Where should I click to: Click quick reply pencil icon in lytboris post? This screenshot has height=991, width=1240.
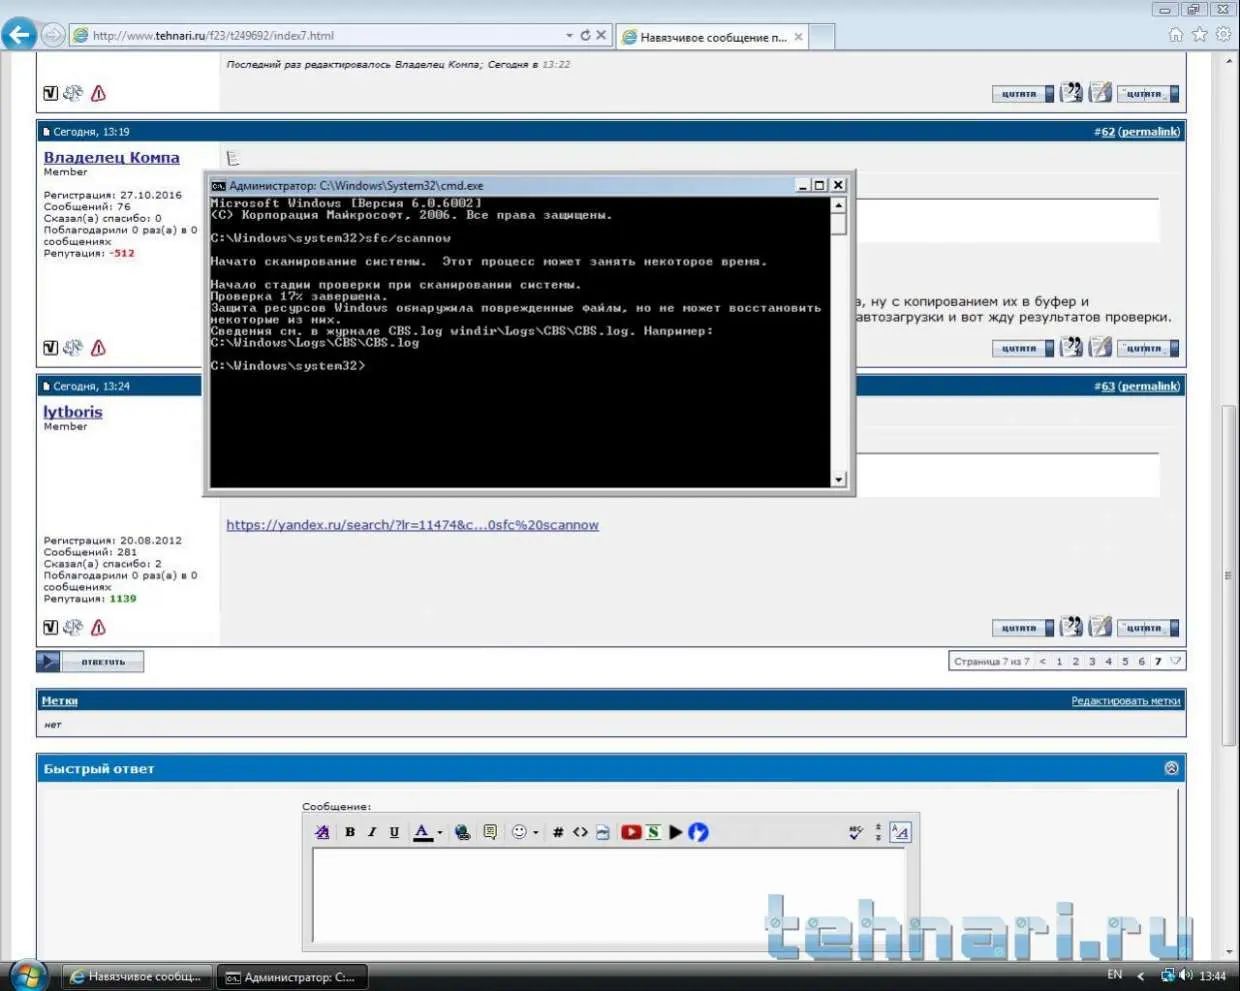point(1100,627)
